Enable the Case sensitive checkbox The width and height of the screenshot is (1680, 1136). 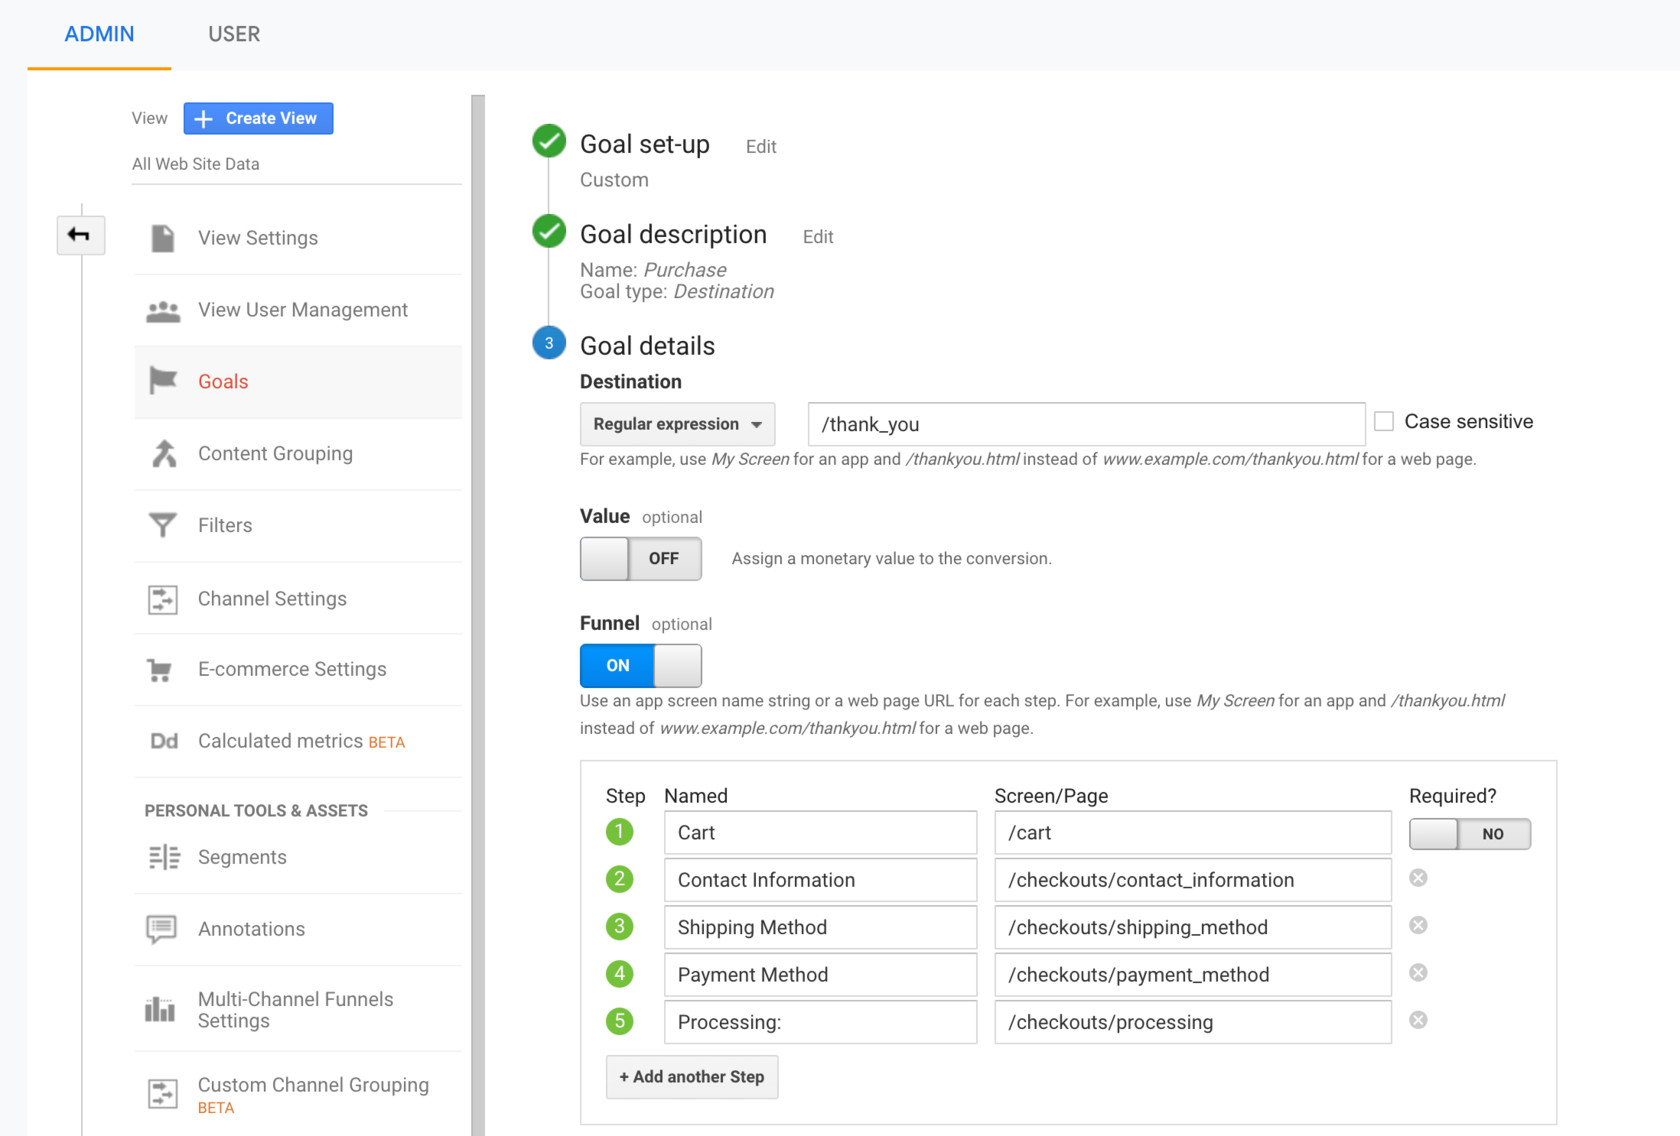[x=1384, y=422]
